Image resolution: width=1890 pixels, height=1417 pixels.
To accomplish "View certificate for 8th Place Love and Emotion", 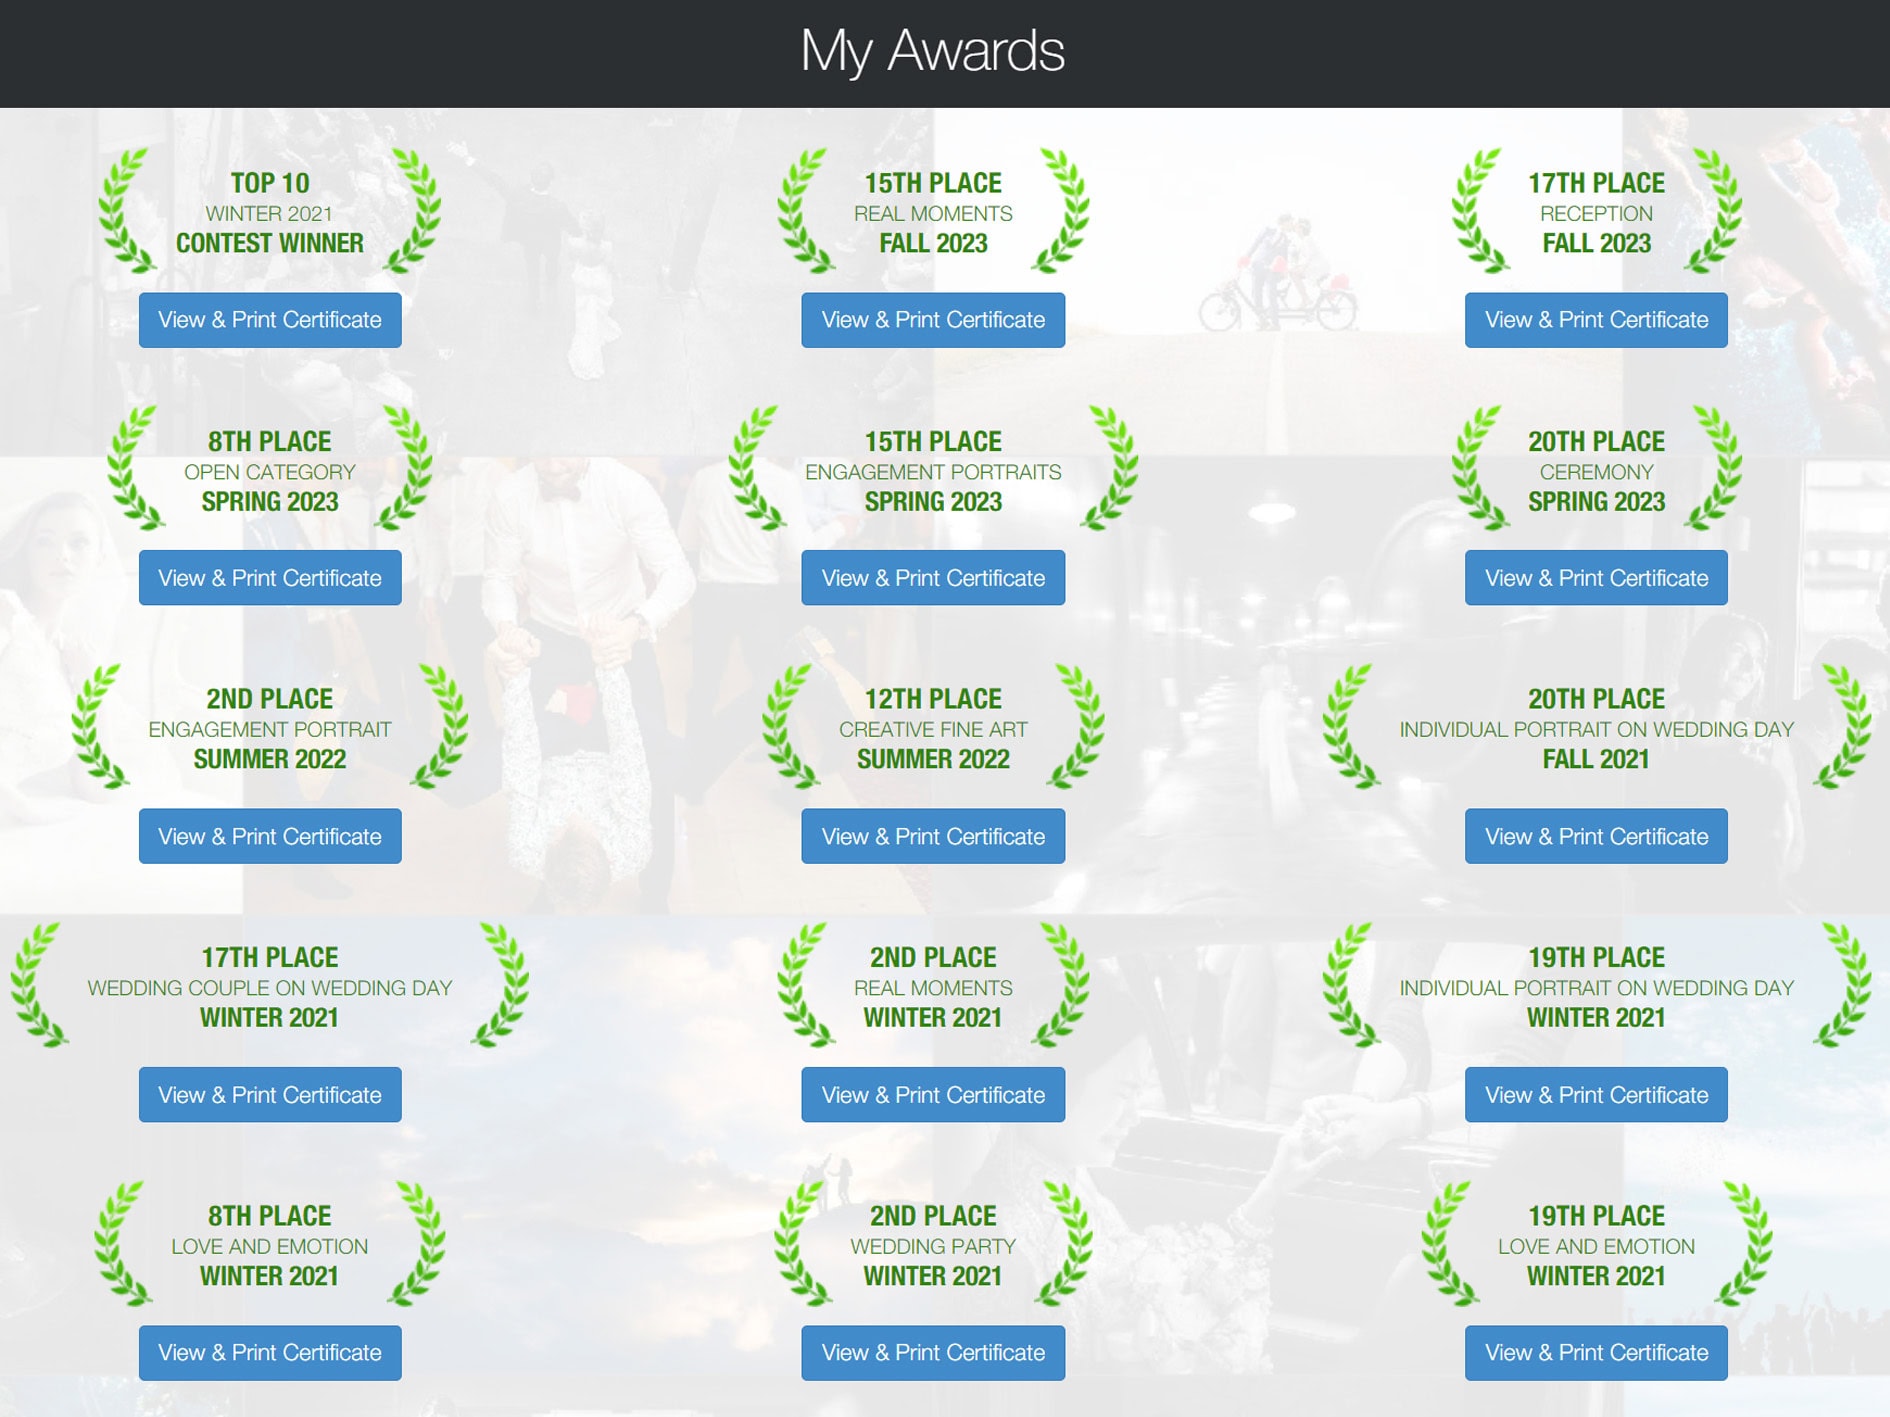I will (269, 1353).
